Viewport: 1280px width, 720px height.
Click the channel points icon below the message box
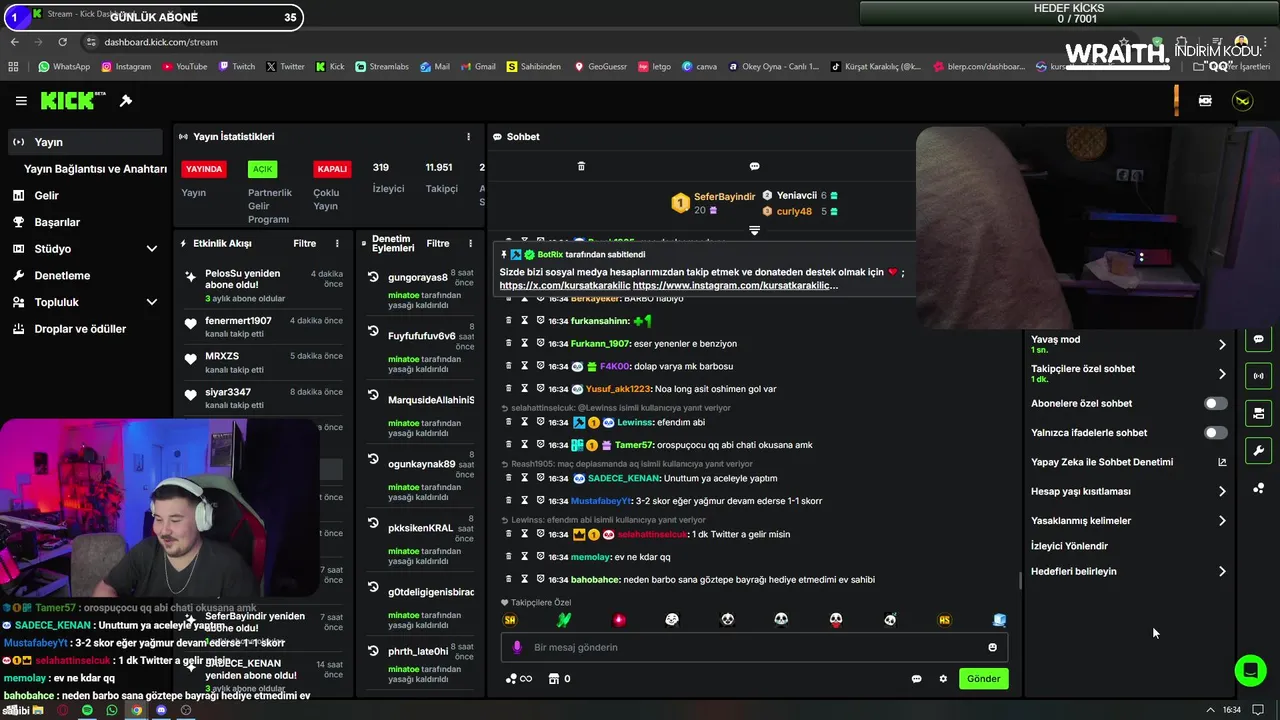[x=519, y=679]
